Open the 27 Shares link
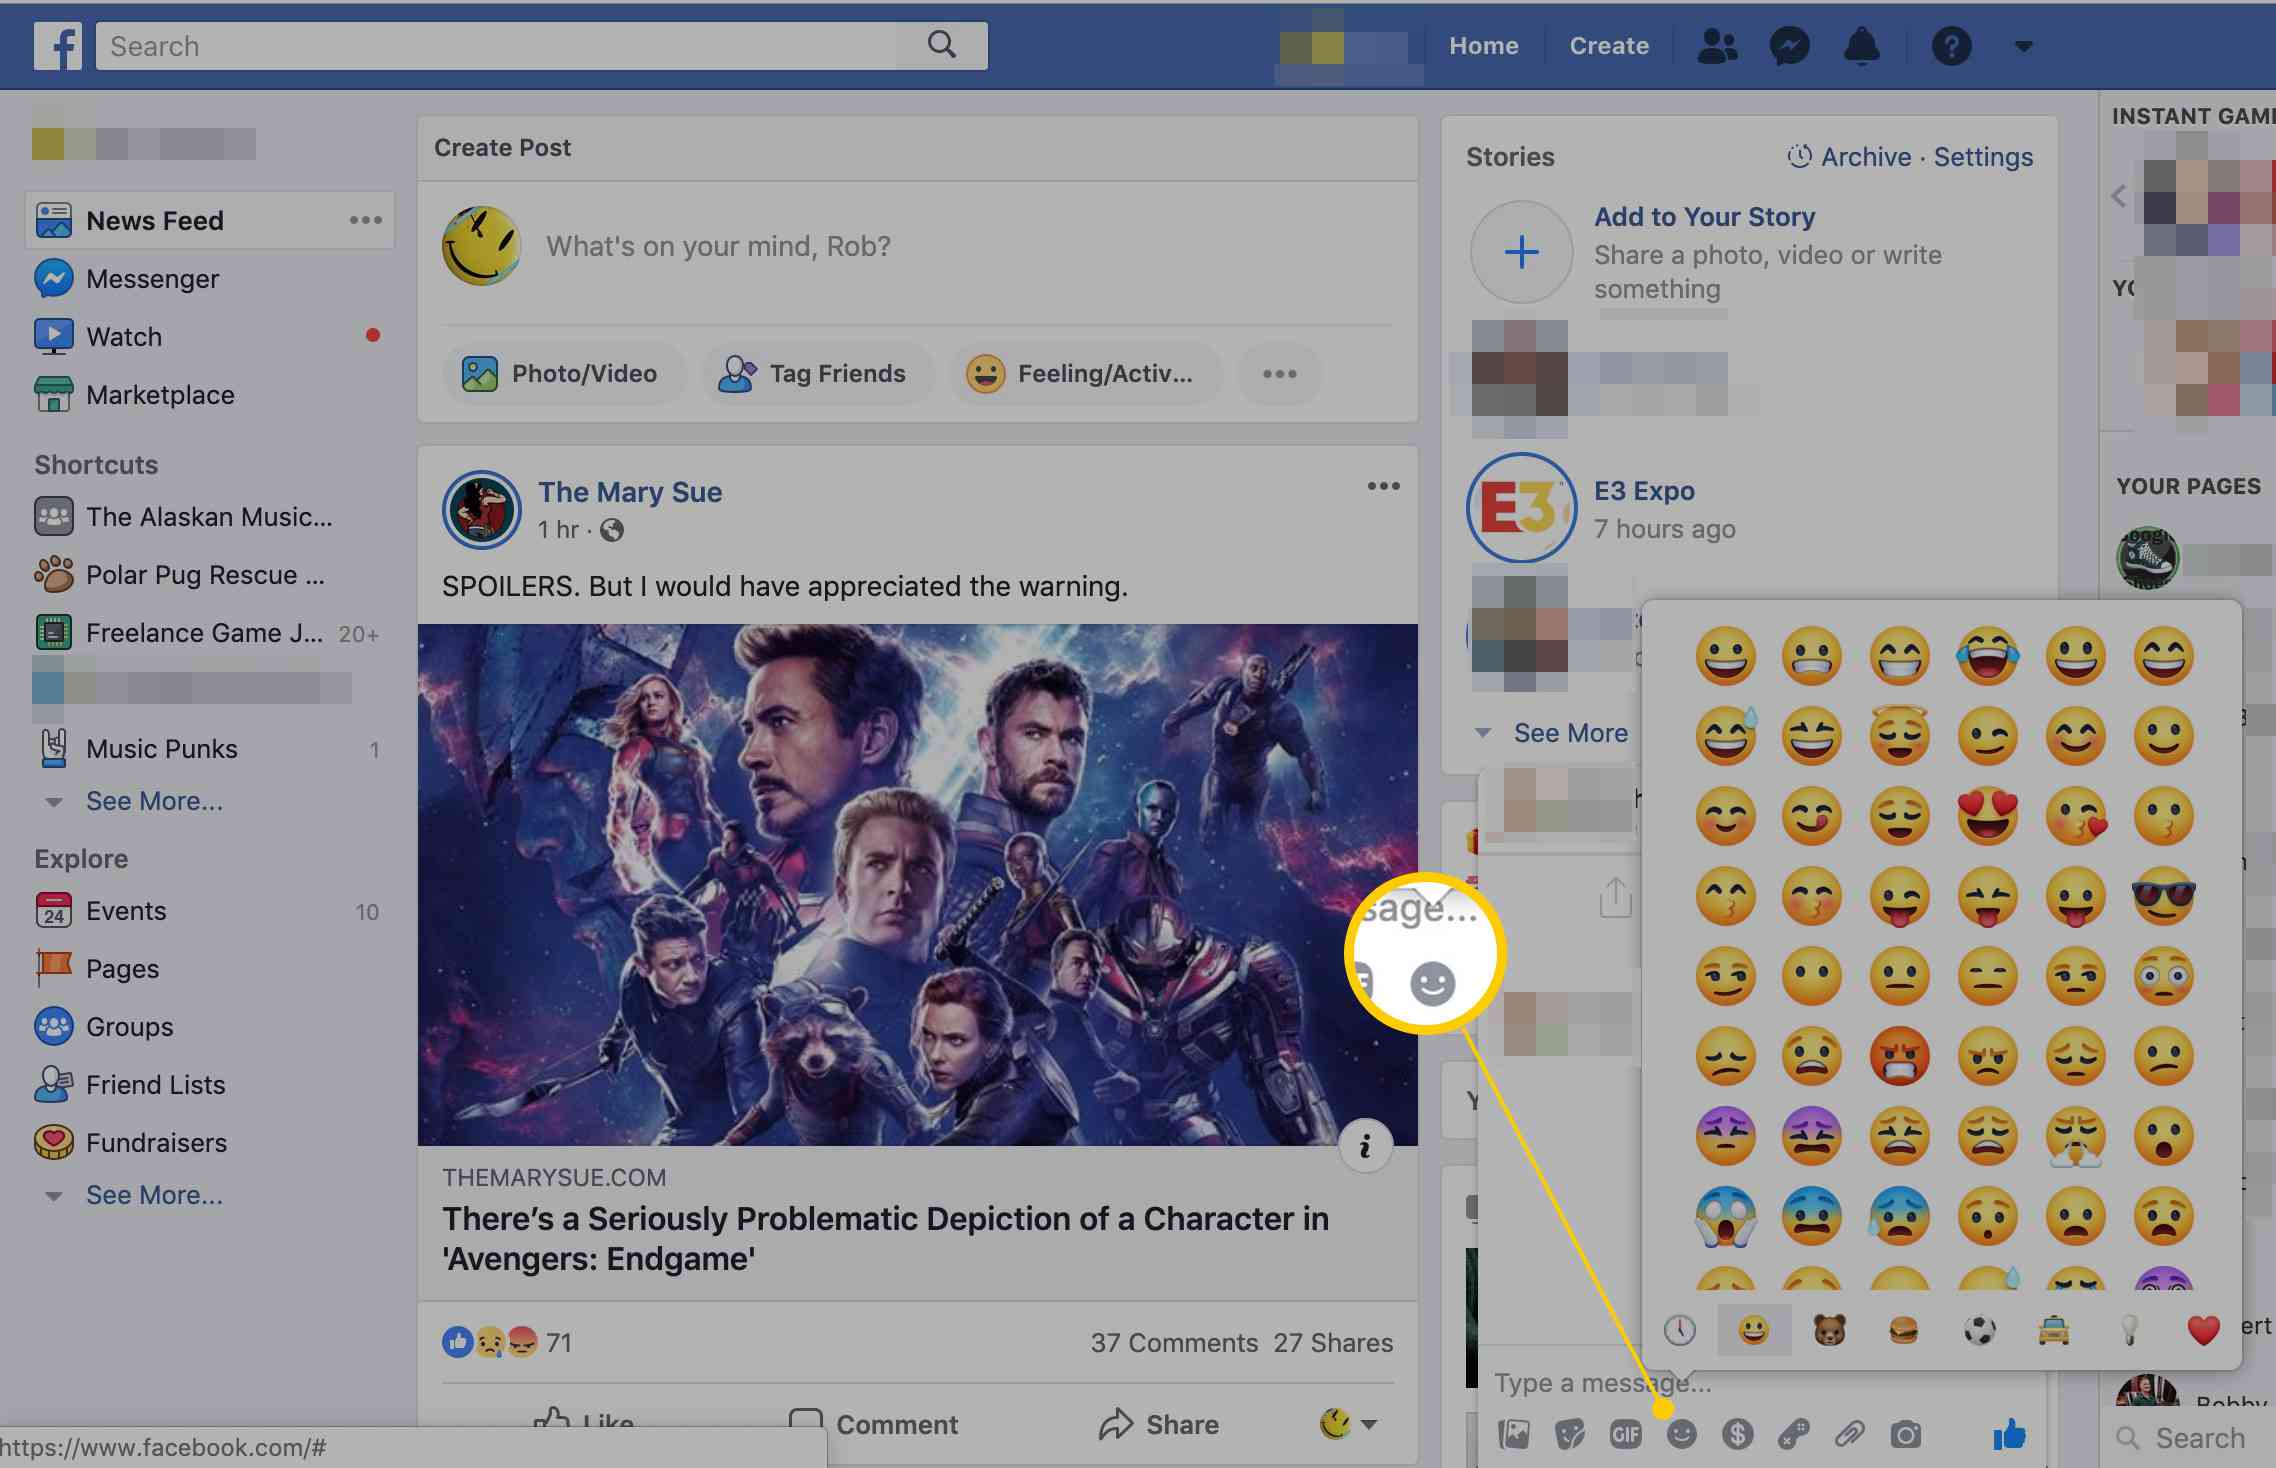The image size is (2276, 1468). pyautogui.click(x=1333, y=1343)
